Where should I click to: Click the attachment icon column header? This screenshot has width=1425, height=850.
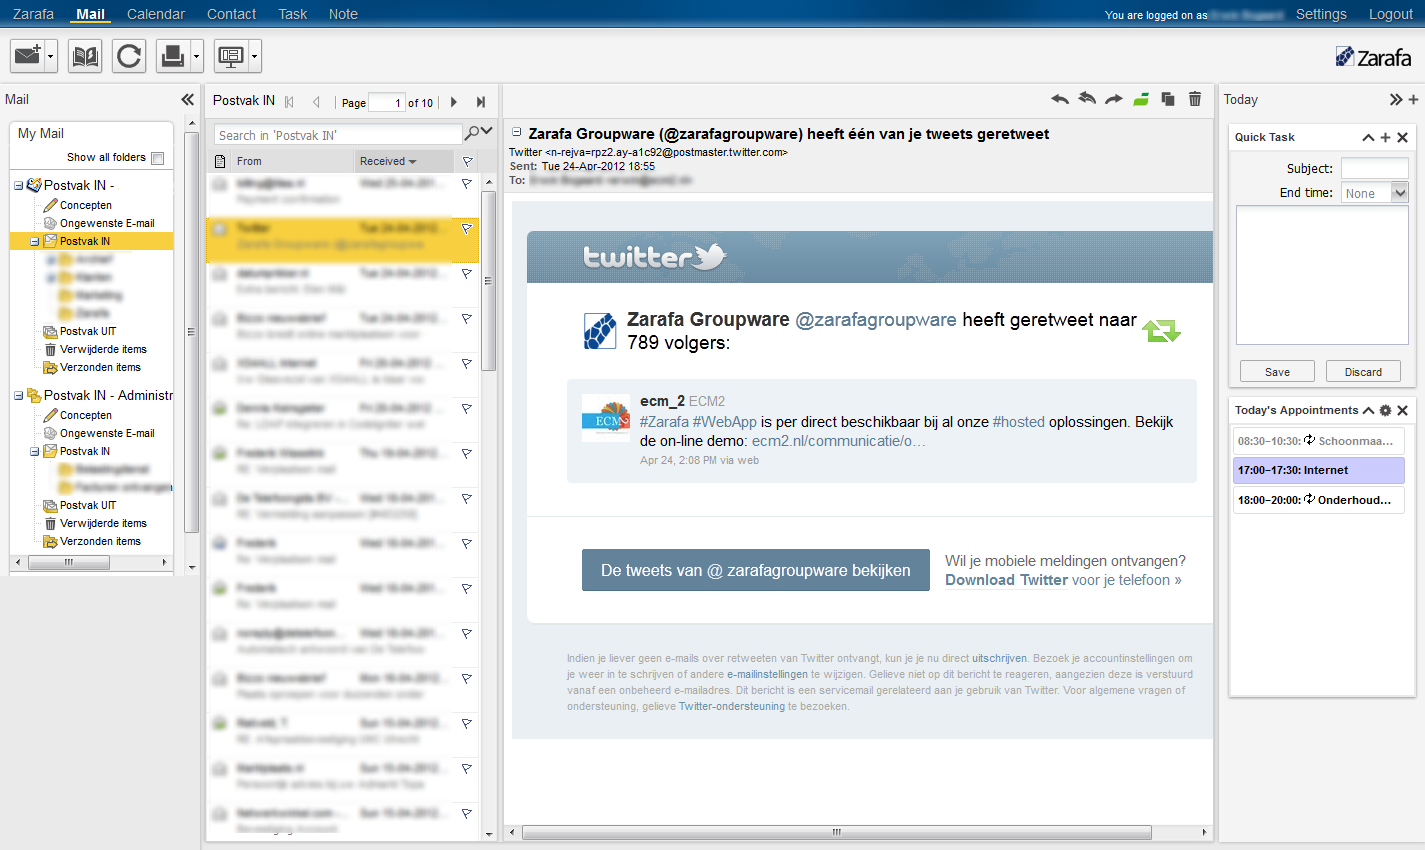tap(221, 161)
